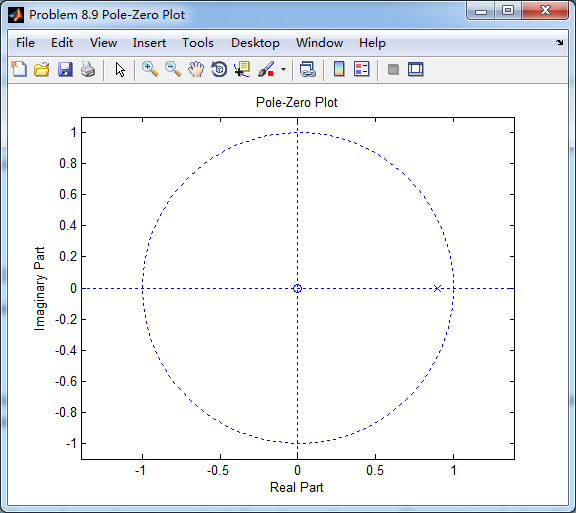The height and width of the screenshot is (513, 576).
Task: Open the Tools menu
Action: pos(198,43)
